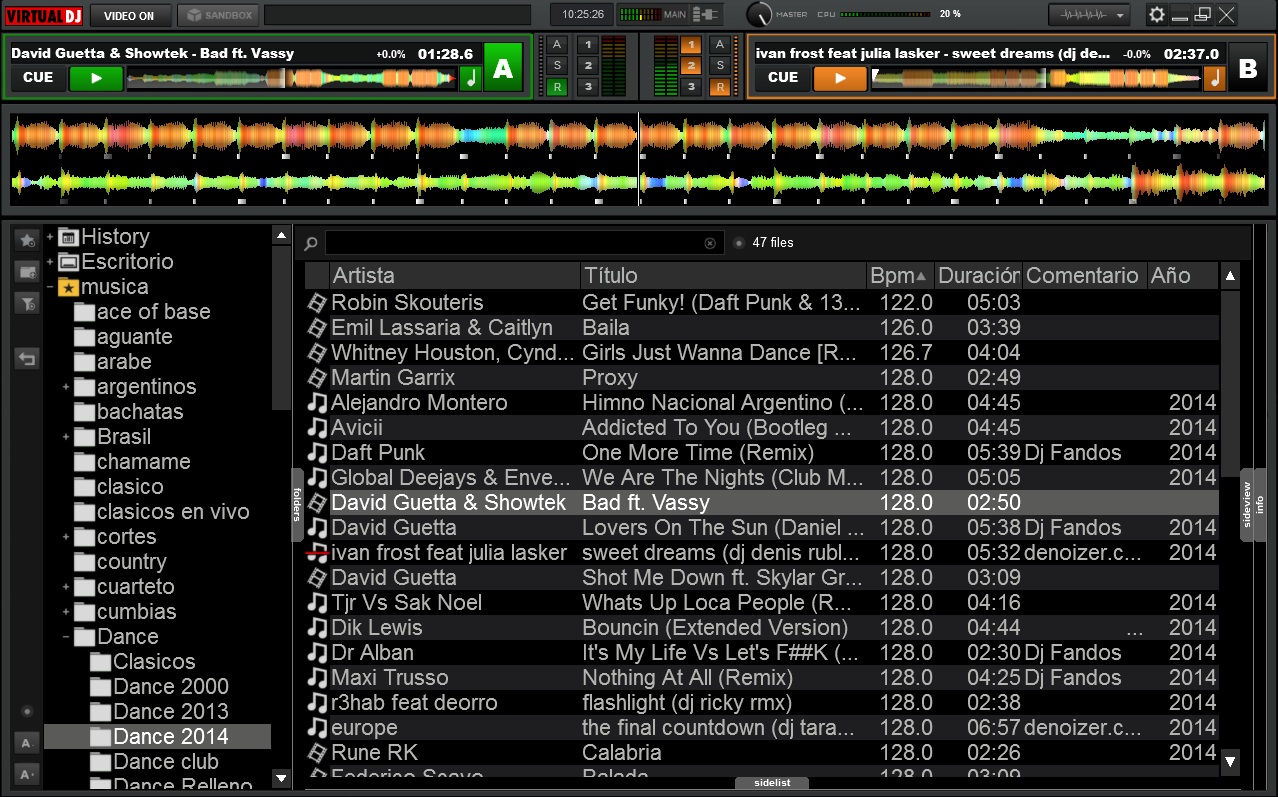Toggle left column A assignment button

click(557, 44)
